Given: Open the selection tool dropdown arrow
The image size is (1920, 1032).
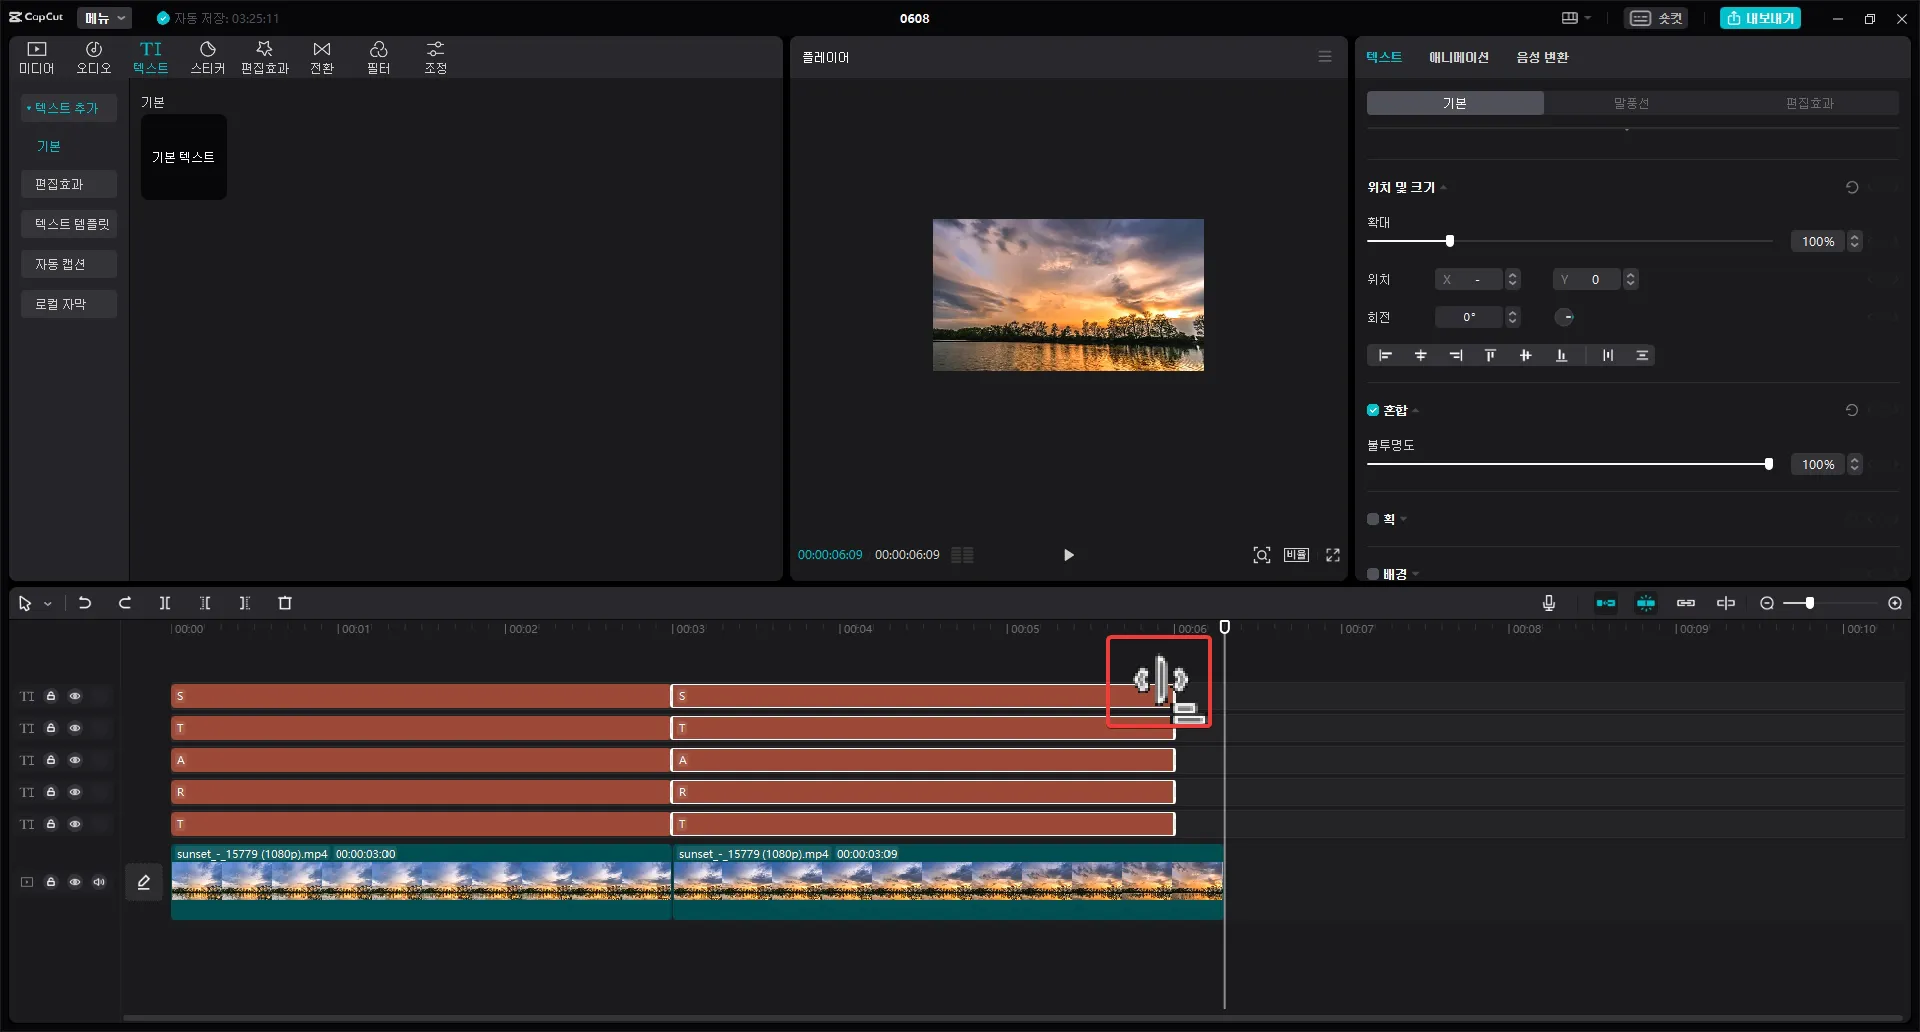Looking at the screenshot, I should click(x=48, y=604).
